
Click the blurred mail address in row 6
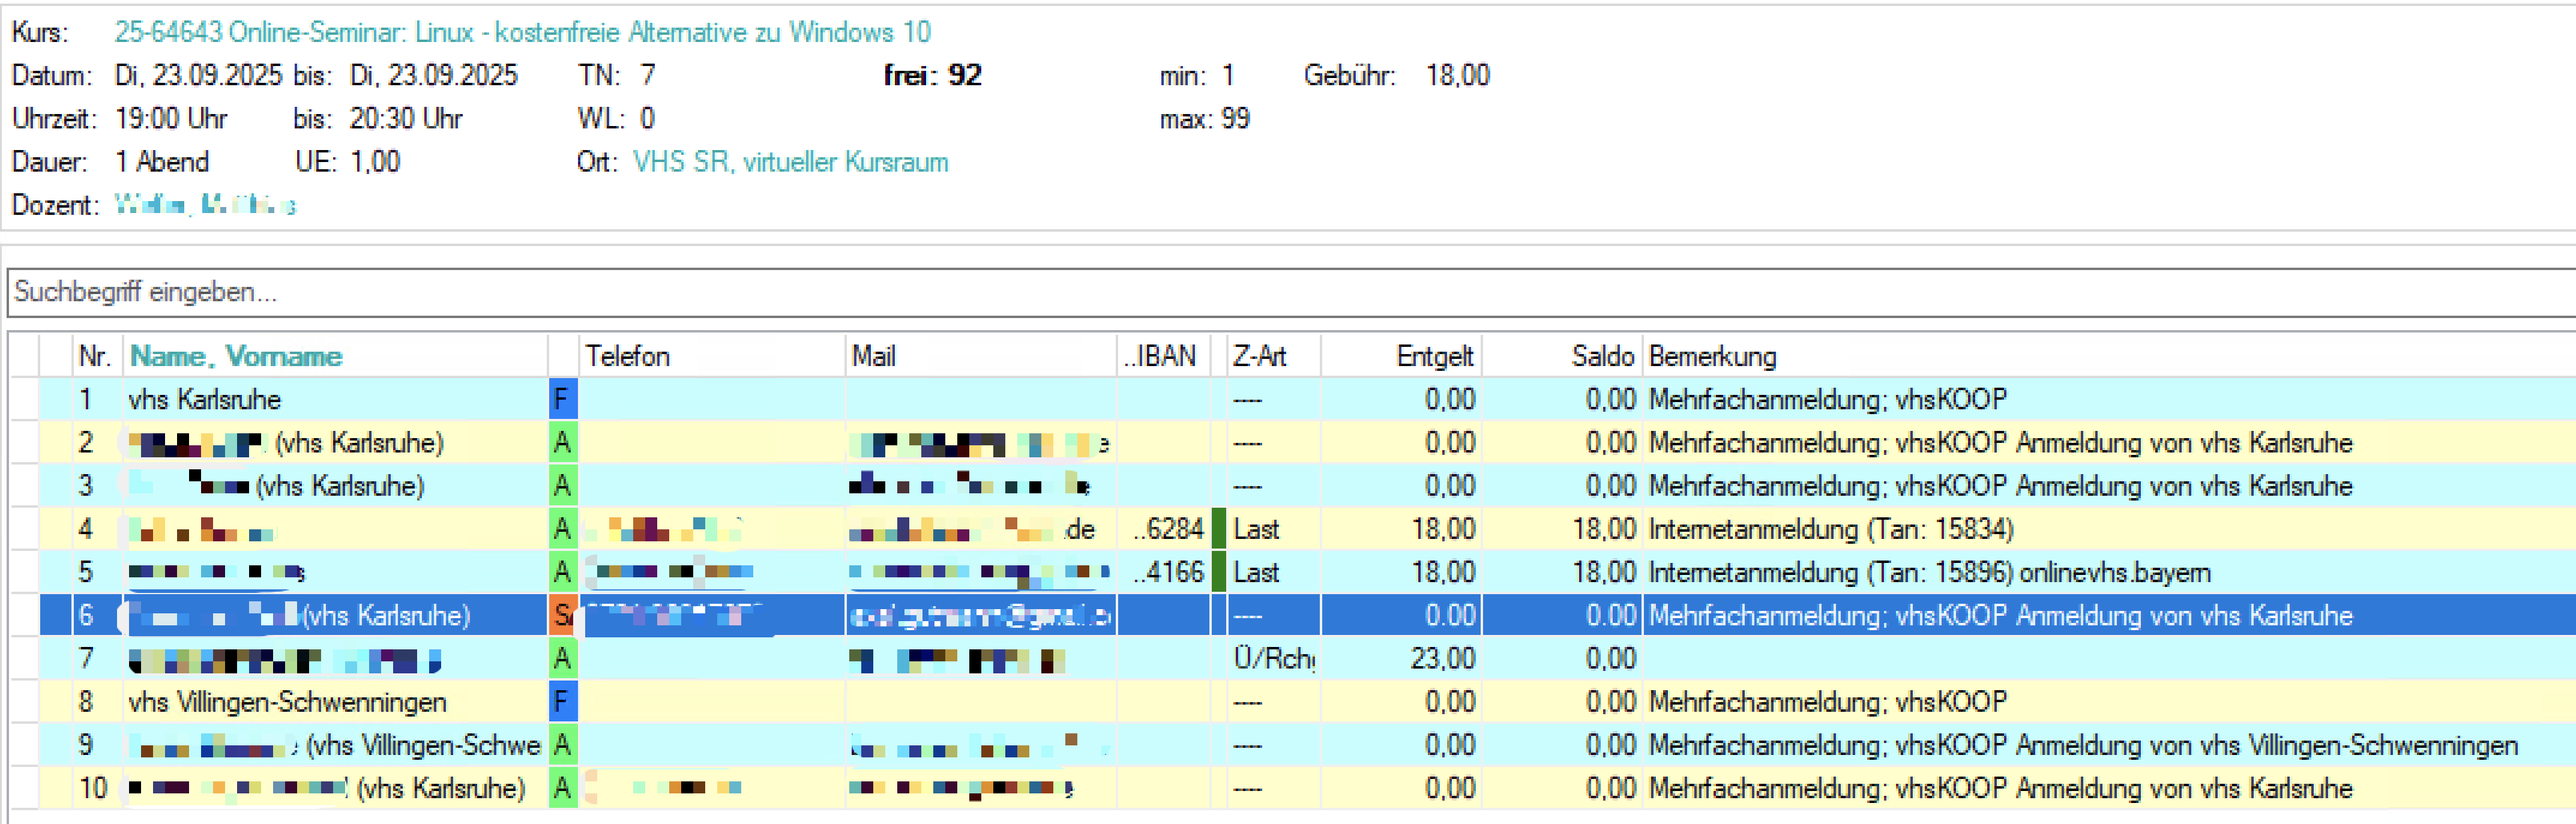click(980, 616)
